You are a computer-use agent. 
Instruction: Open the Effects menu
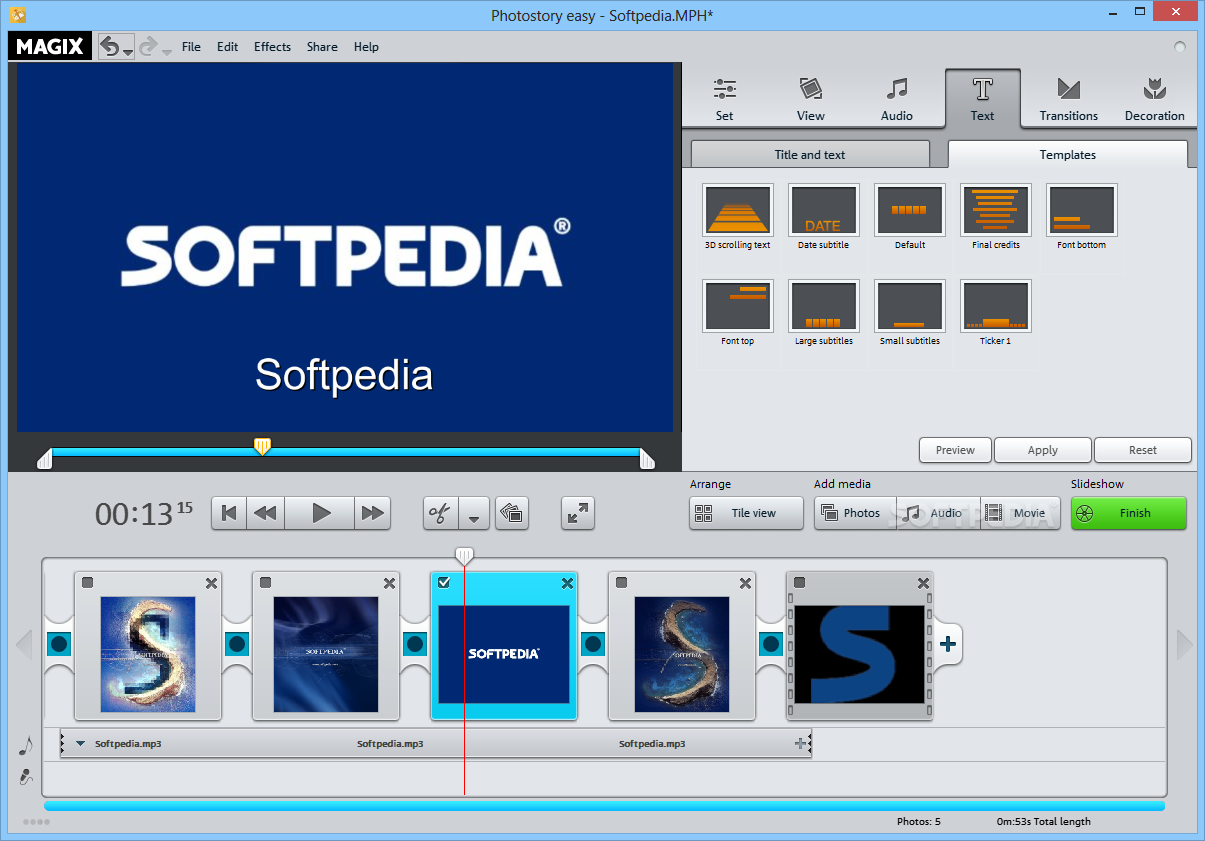pos(272,47)
